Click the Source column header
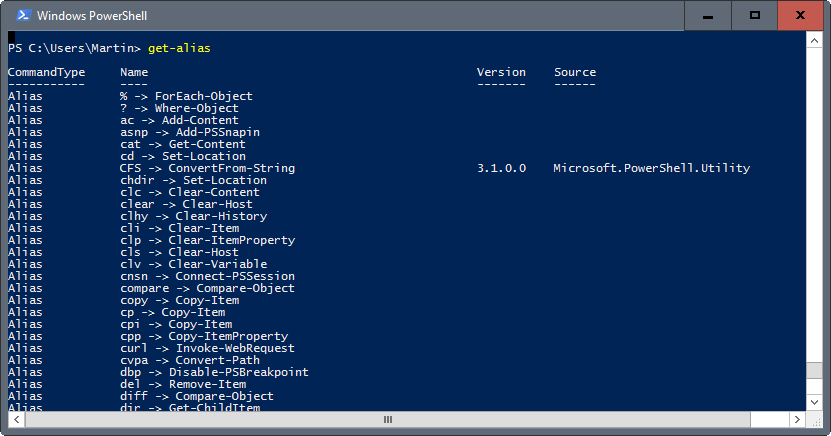Screen dimensions: 831x436 575,72
